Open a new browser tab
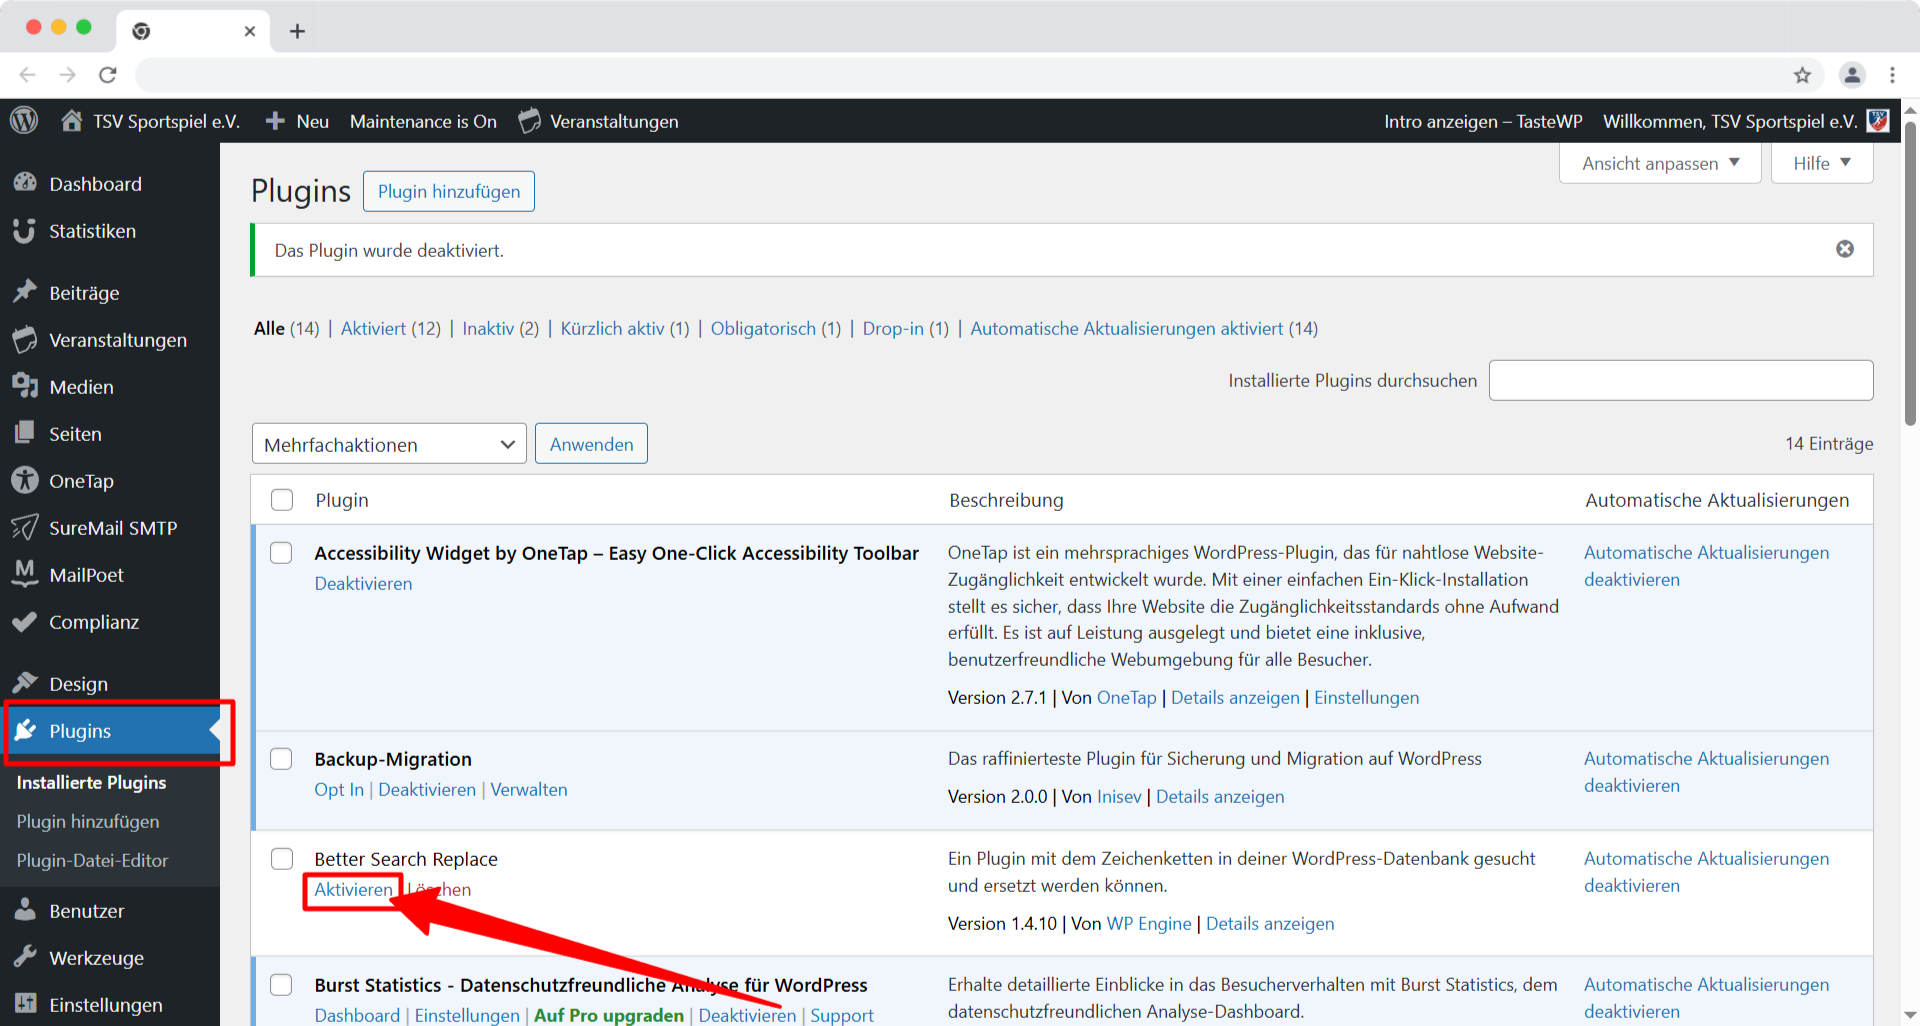The width and height of the screenshot is (1920, 1026). pyautogui.click(x=297, y=31)
